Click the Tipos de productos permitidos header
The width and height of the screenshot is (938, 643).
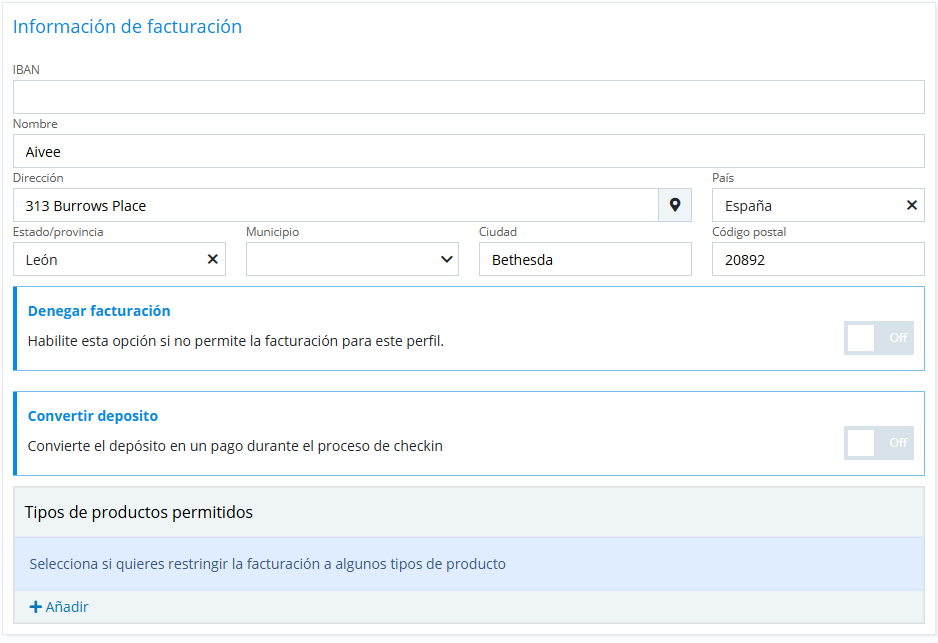[x=139, y=512]
